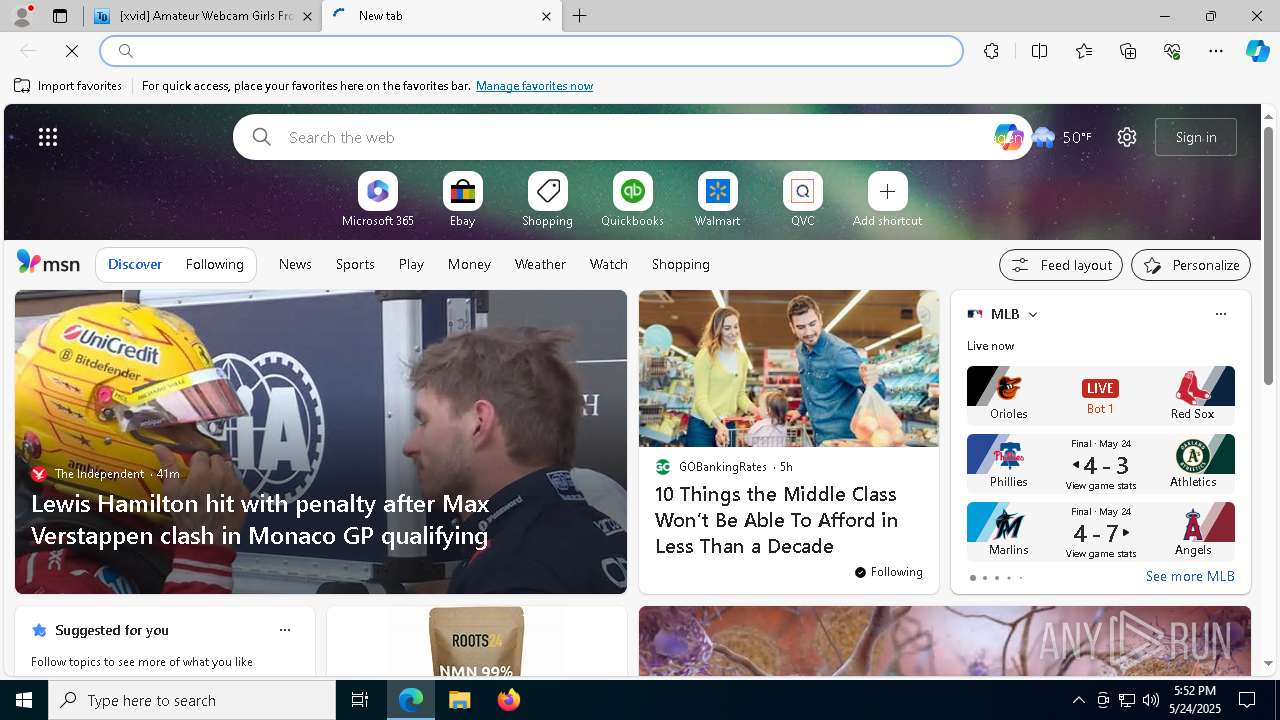This screenshot has width=1280, height=720.
Task: Open the Play menu item
Action: [411, 264]
